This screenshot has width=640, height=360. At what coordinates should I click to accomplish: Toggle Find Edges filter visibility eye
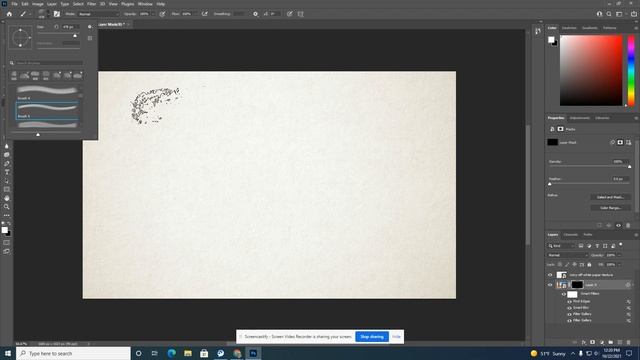pos(569,302)
